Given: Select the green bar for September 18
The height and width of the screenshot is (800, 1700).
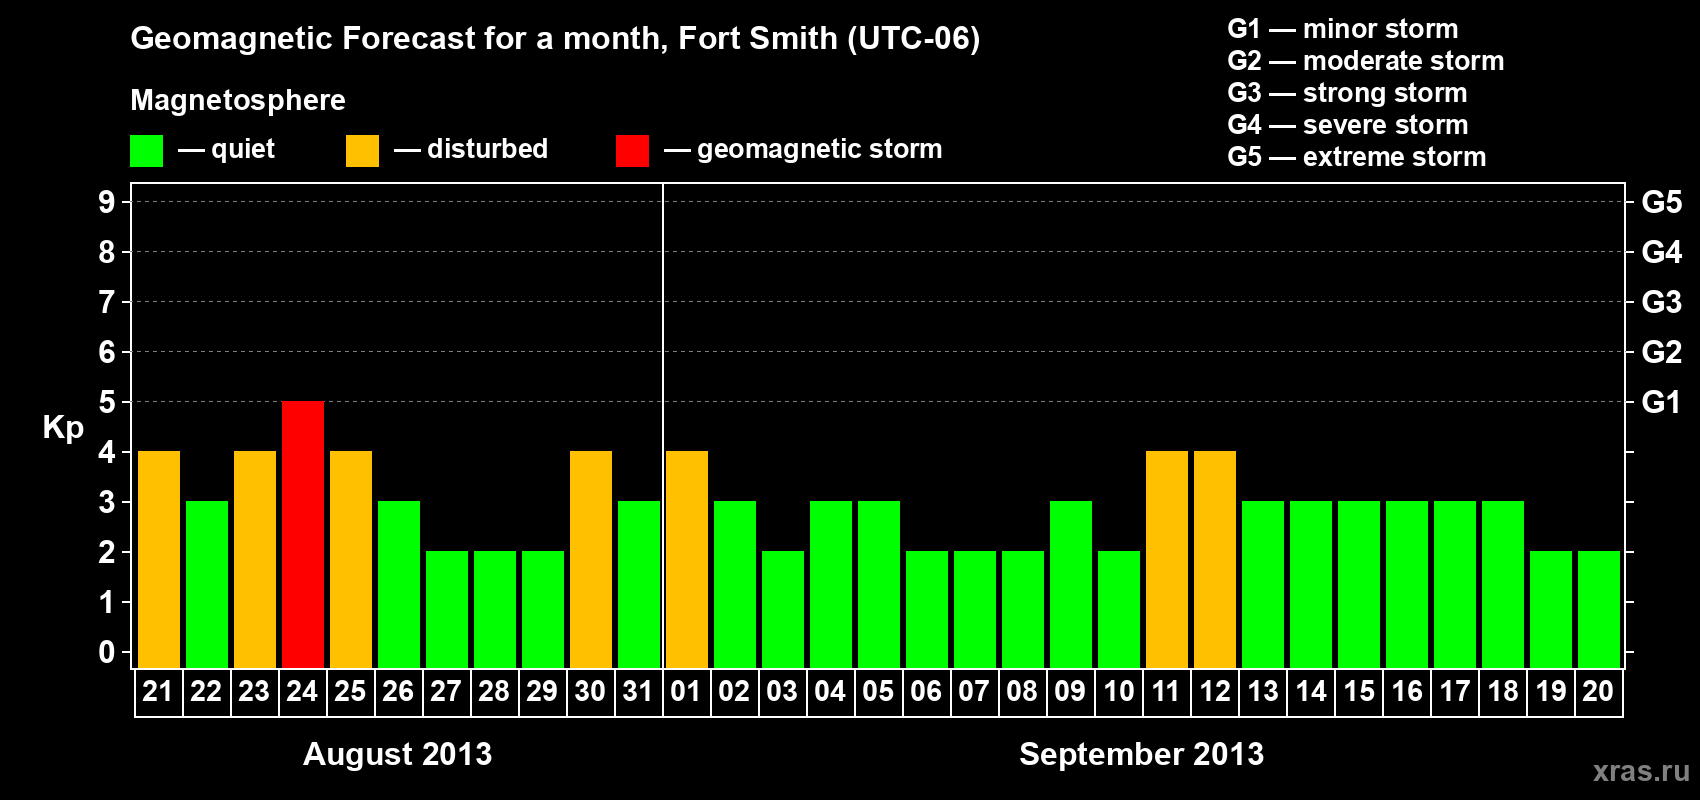Looking at the screenshot, I should coord(1503,584).
